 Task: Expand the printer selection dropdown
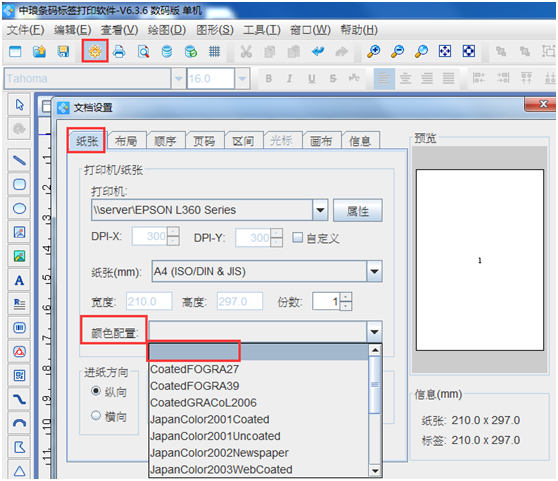coord(320,210)
